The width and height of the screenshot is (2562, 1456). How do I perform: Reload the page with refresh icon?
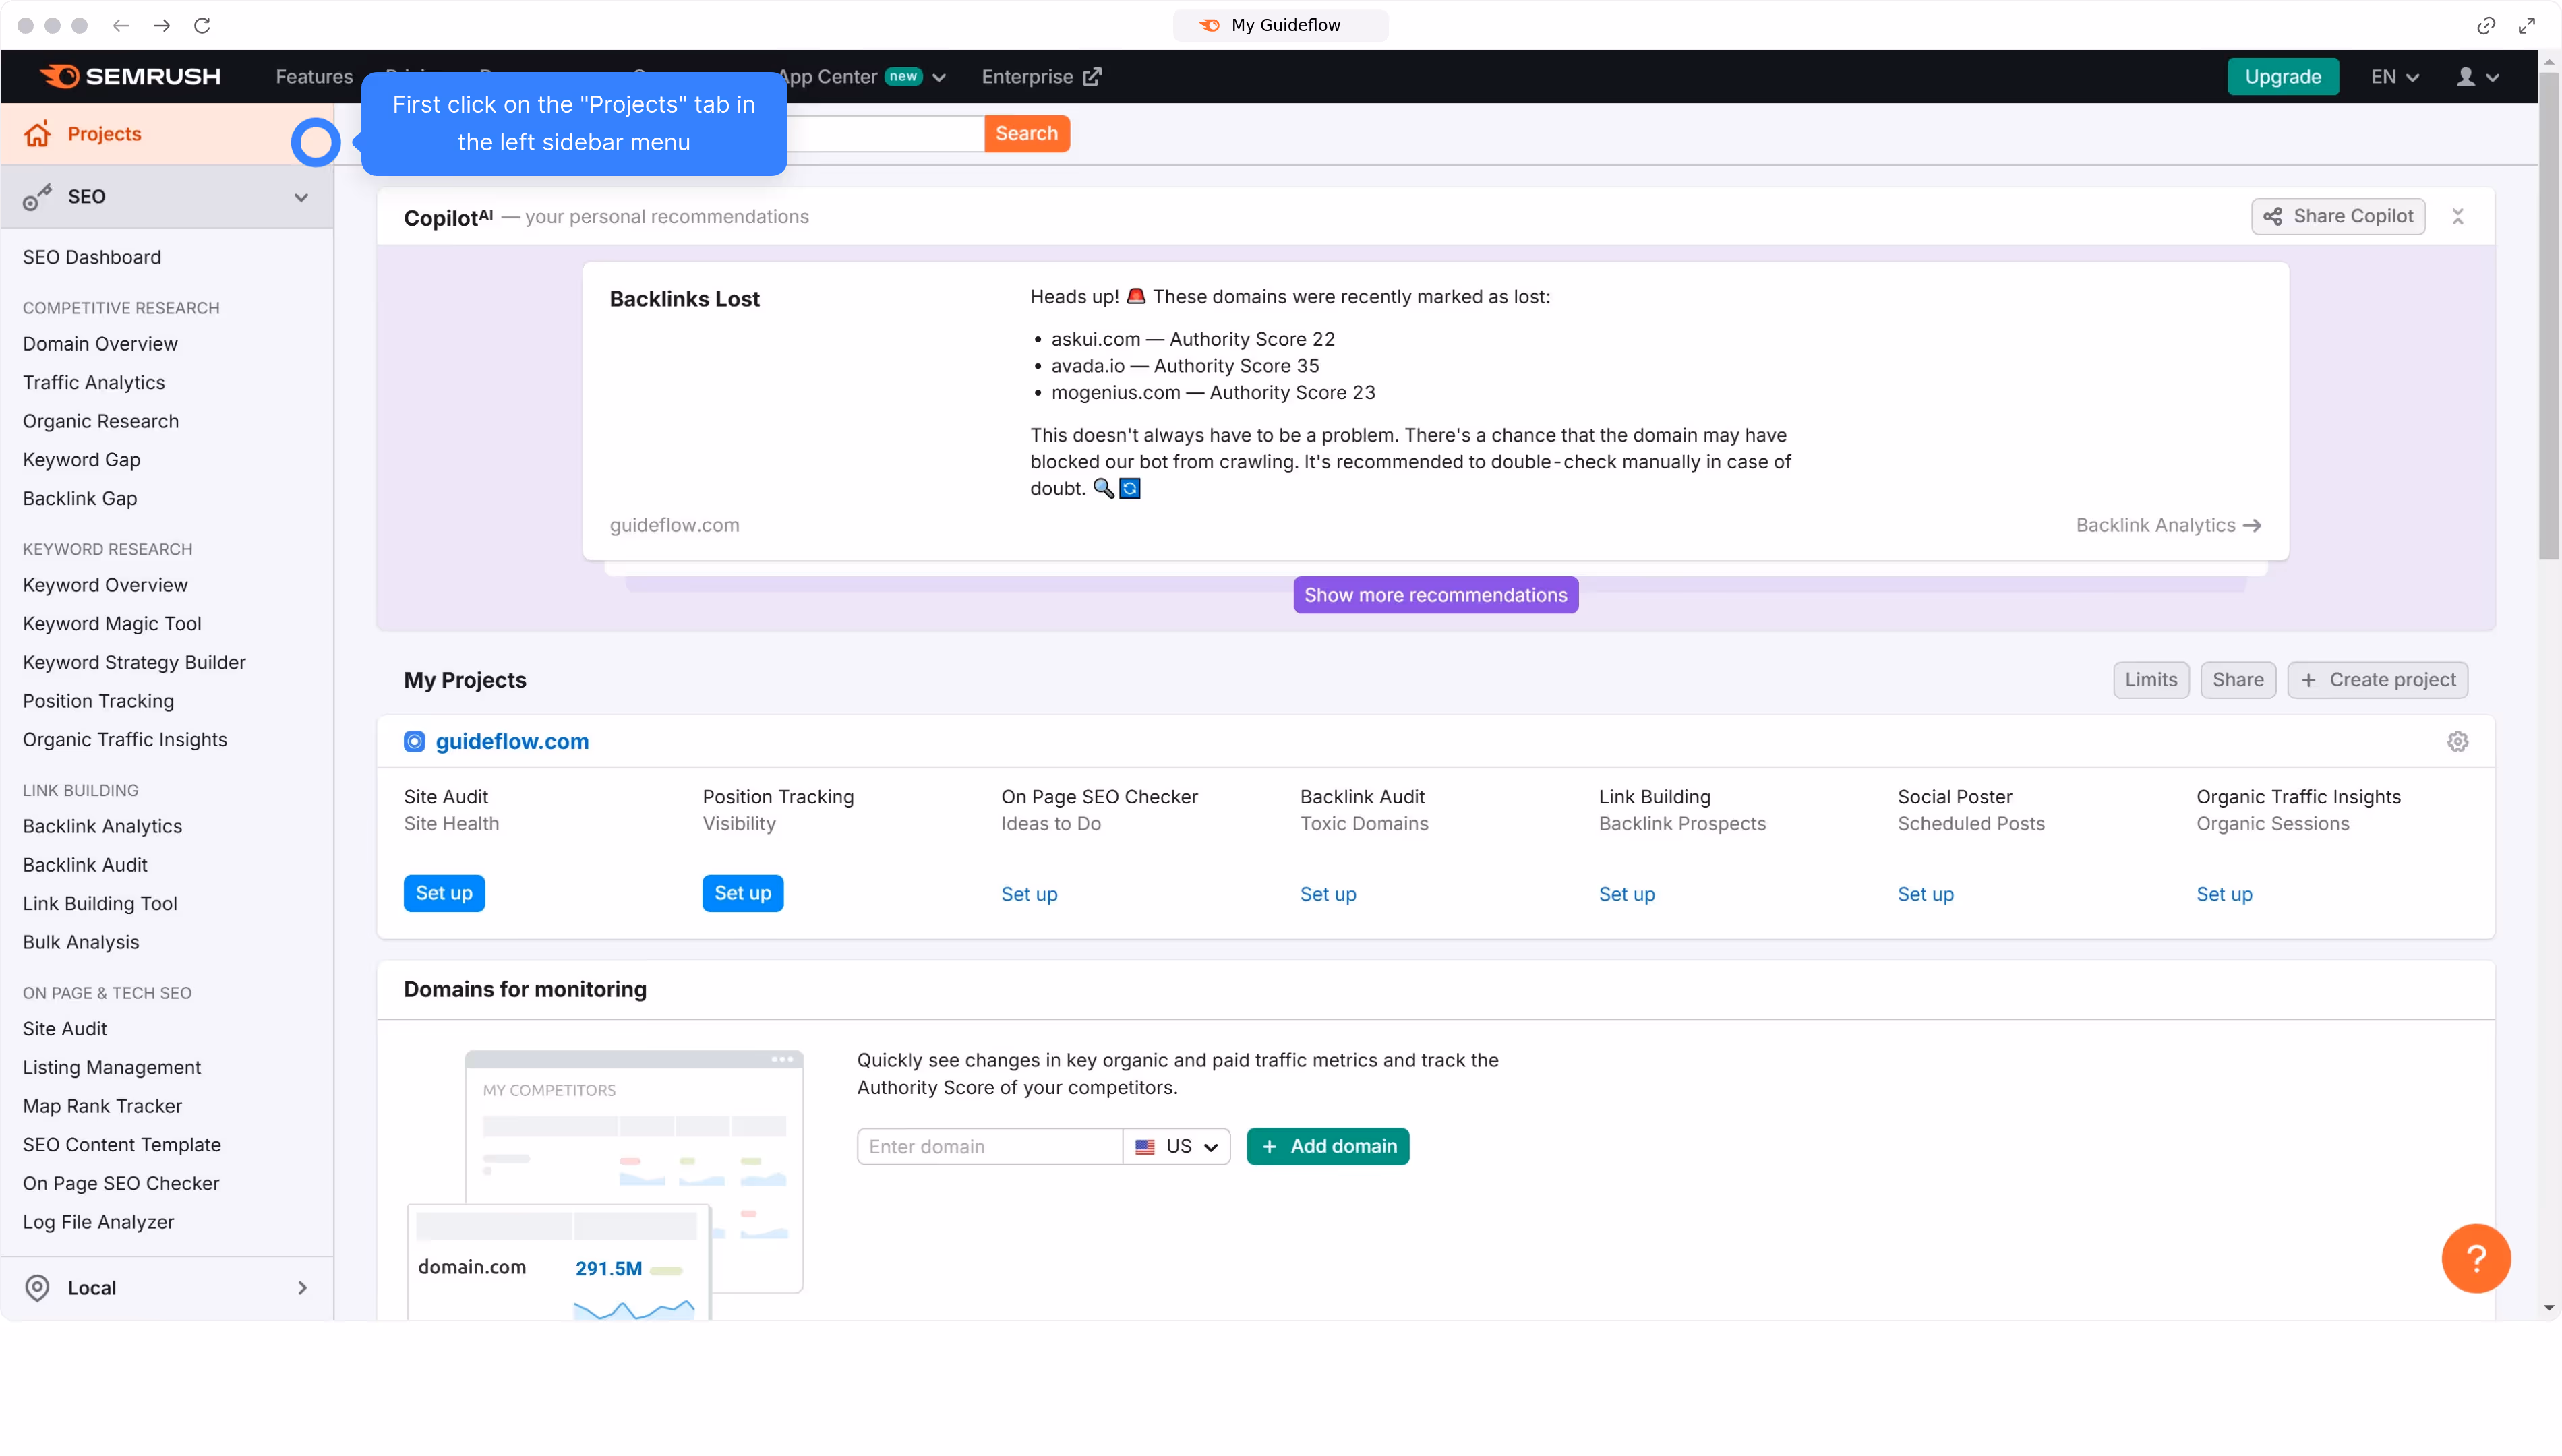coord(202,25)
